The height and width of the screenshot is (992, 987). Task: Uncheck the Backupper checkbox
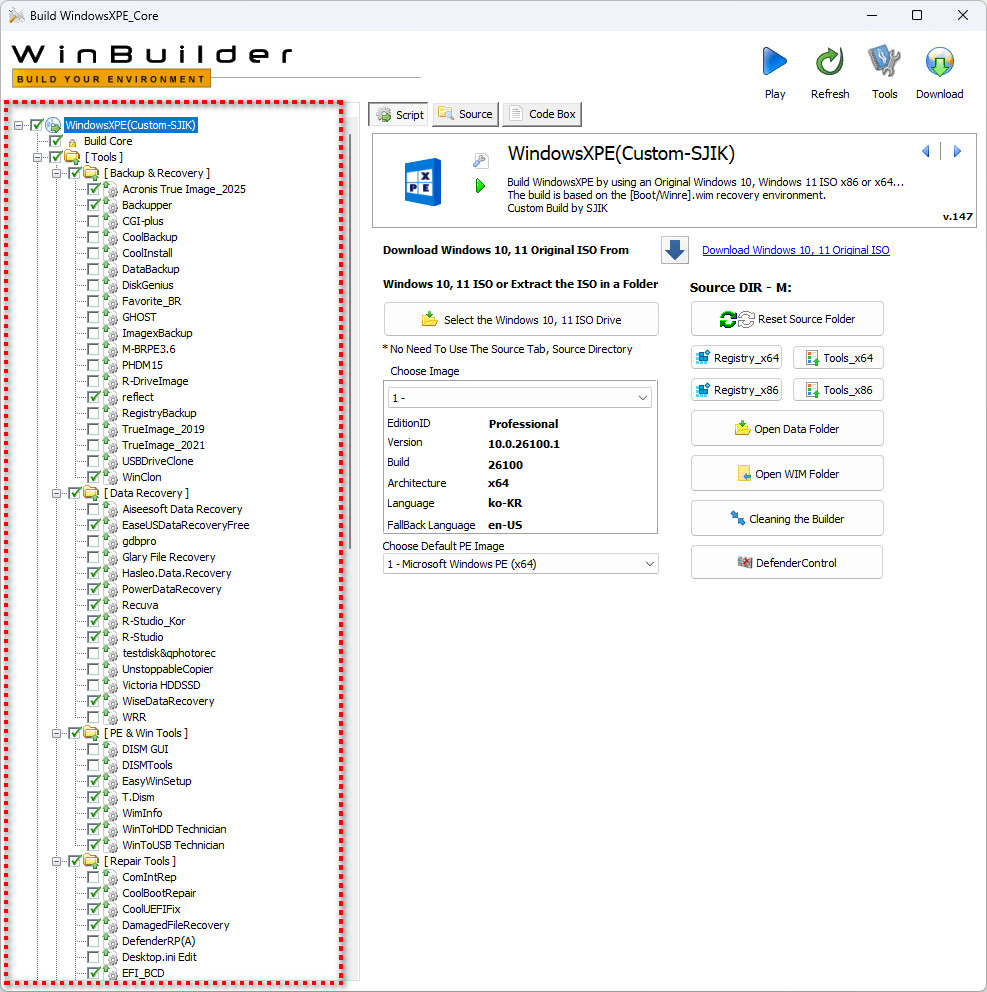(x=94, y=205)
